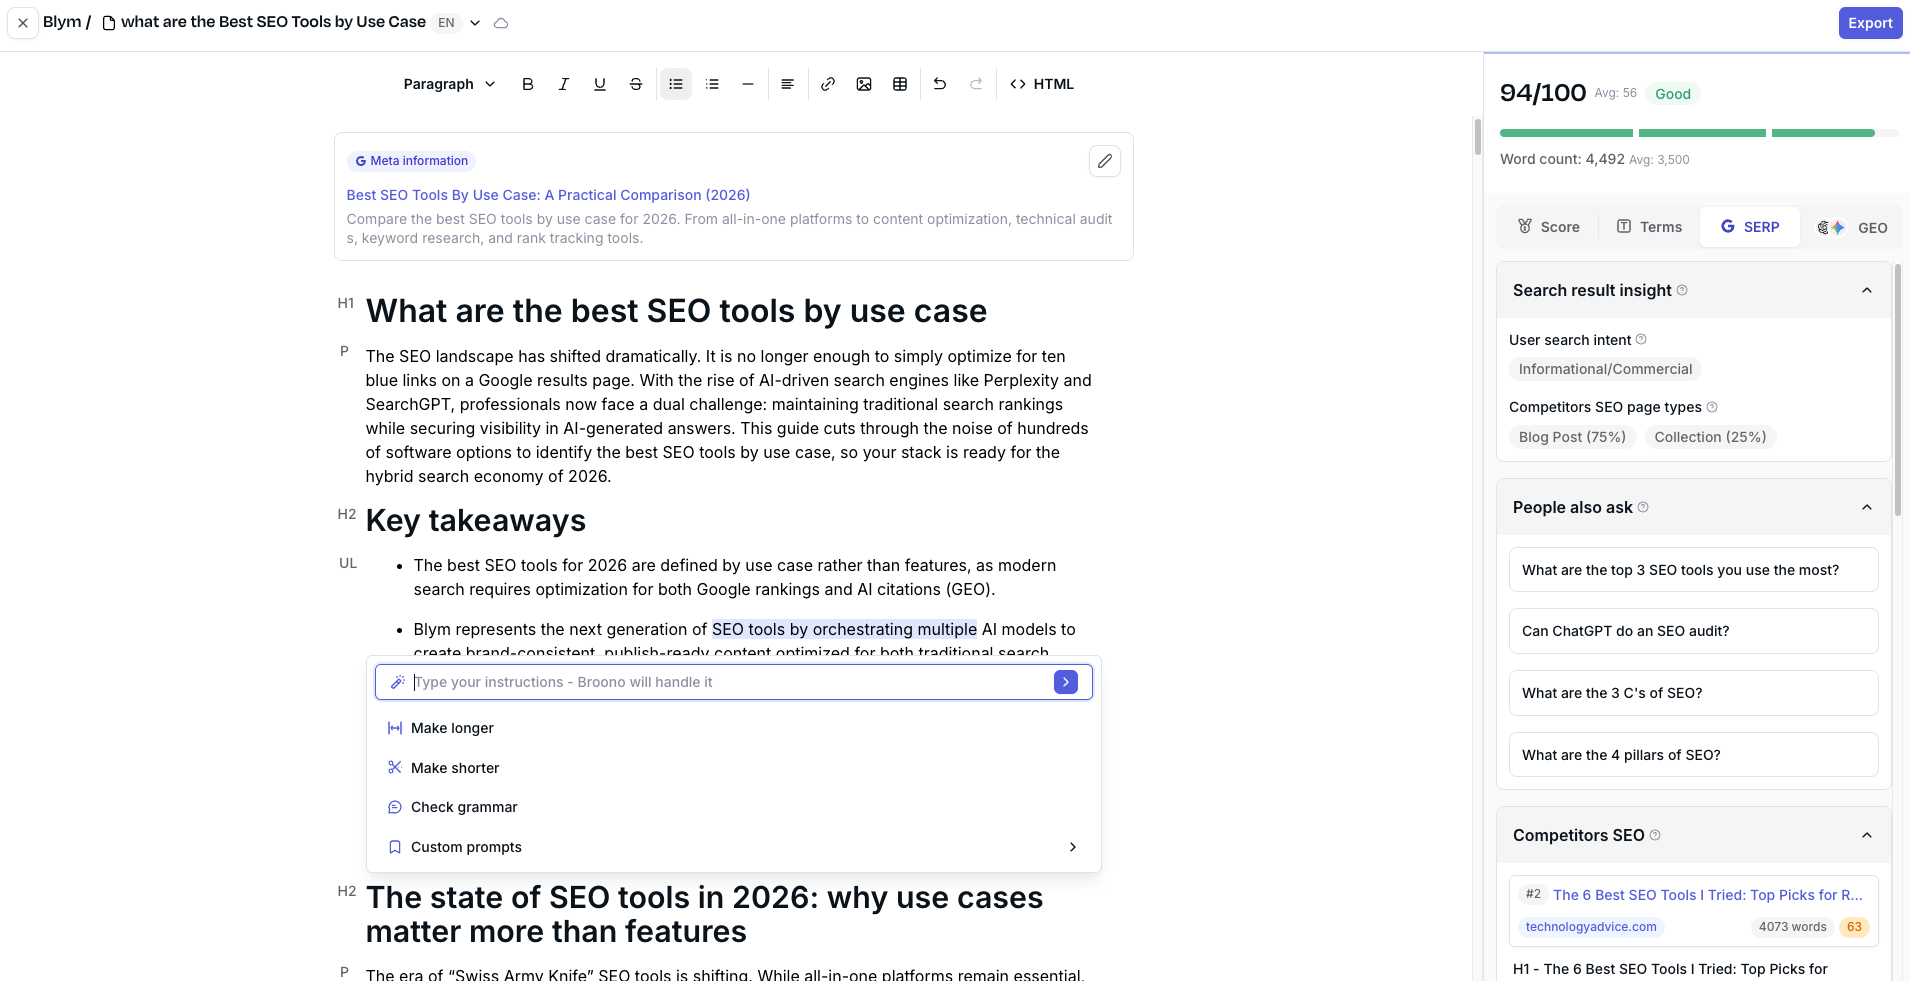Click the Competitors SEO page types help icon
1910x981 pixels.
(x=1712, y=407)
